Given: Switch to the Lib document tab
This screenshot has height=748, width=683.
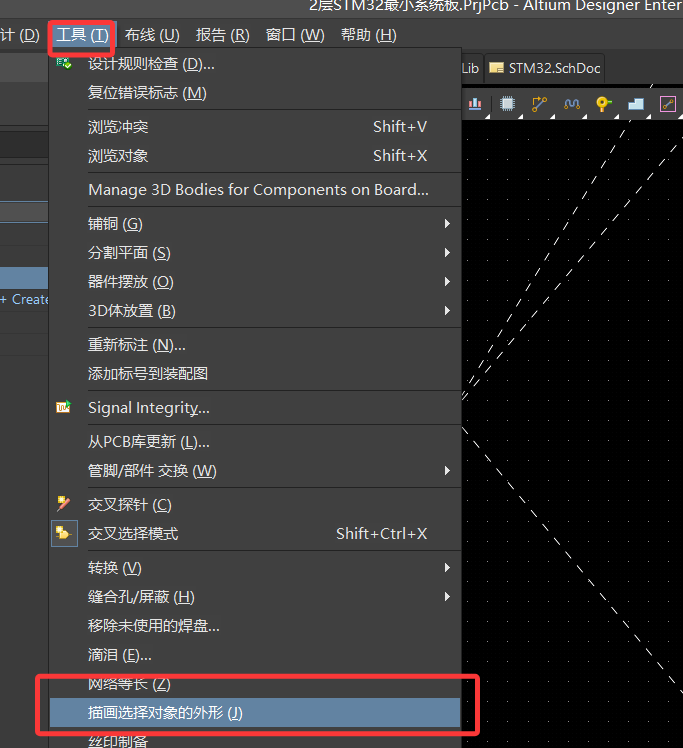Looking at the screenshot, I should 471,69.
